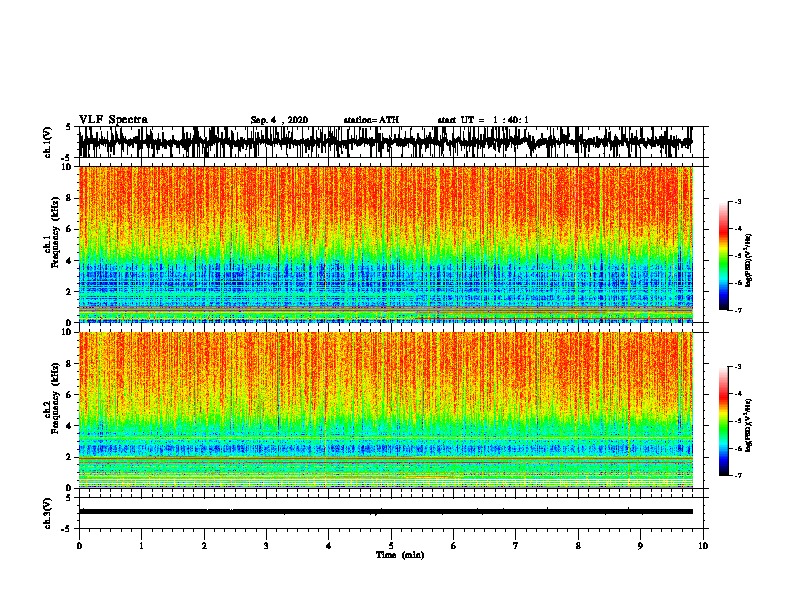Click the "-7" label on ch.2 color bar
792x612 pixels.
pyautogui.click(x=737, y=475)
